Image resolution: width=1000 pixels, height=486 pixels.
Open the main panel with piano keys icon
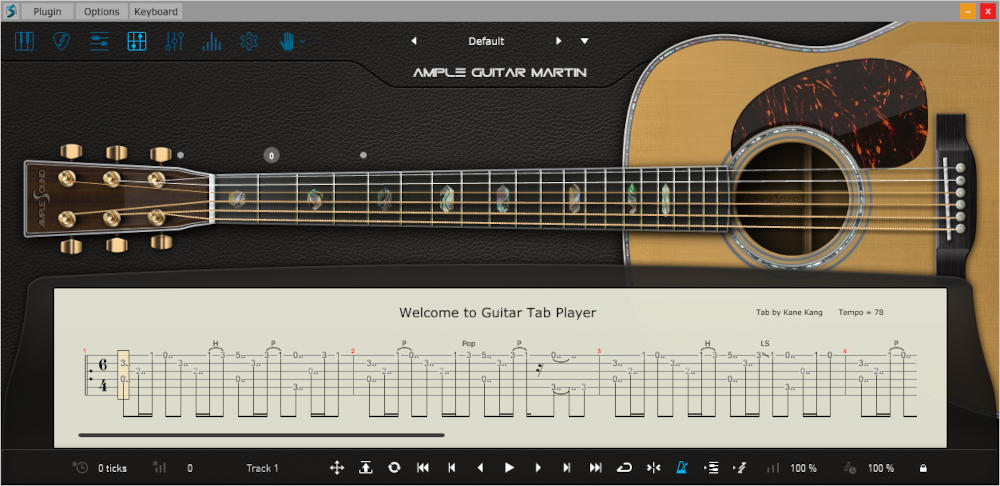(24, 41)
